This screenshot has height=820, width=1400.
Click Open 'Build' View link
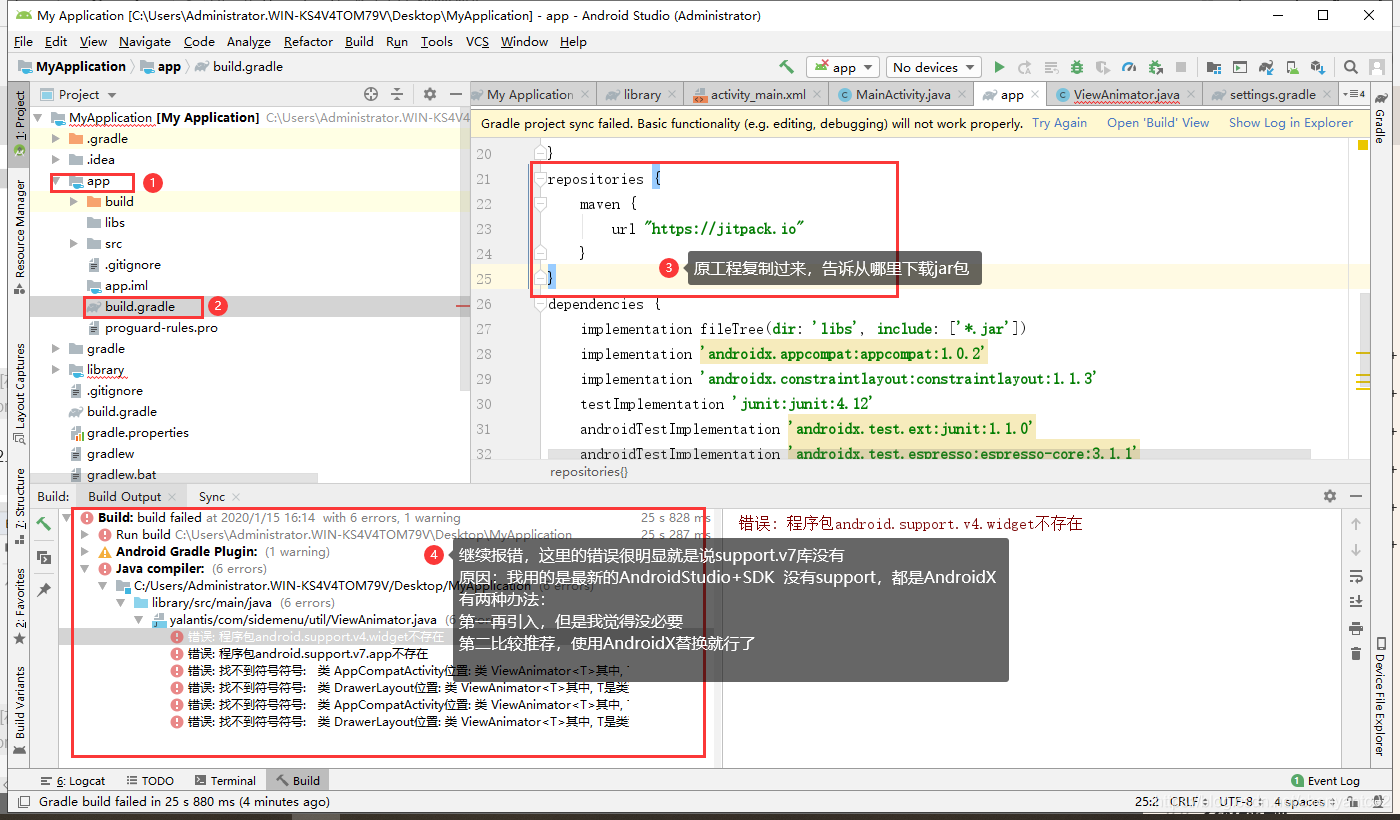[1158, 123]
